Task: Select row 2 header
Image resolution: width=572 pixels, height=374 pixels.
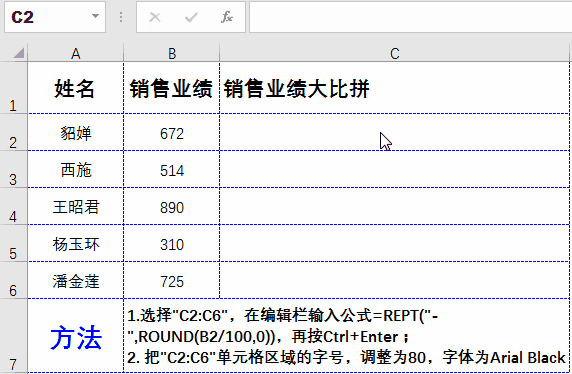Action: click(x=13, y=132)
